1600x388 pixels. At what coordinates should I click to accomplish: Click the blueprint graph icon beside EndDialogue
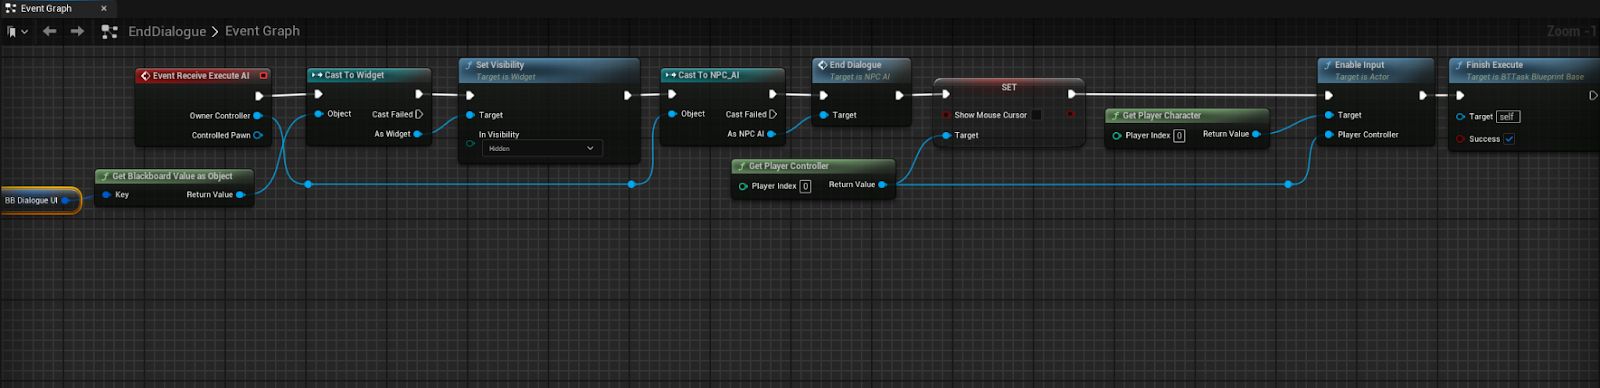(110, 32)
